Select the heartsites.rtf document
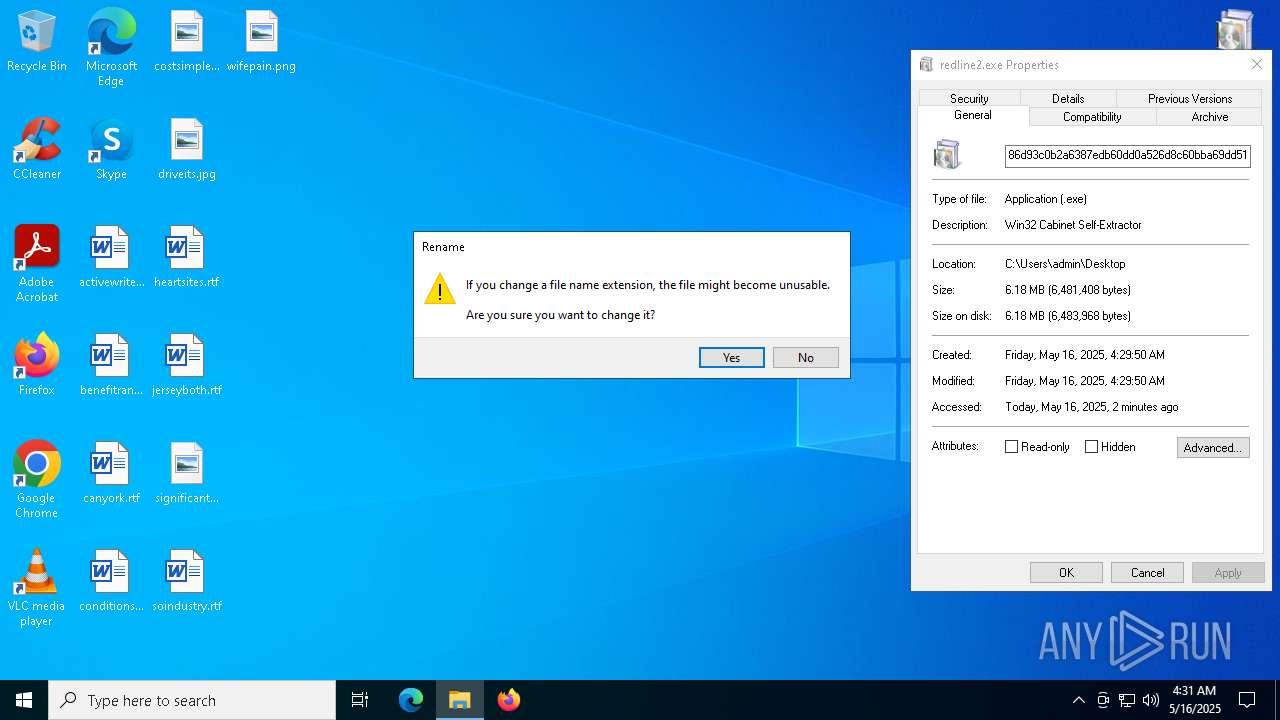The image size is (1280, 720). [187, 257]
